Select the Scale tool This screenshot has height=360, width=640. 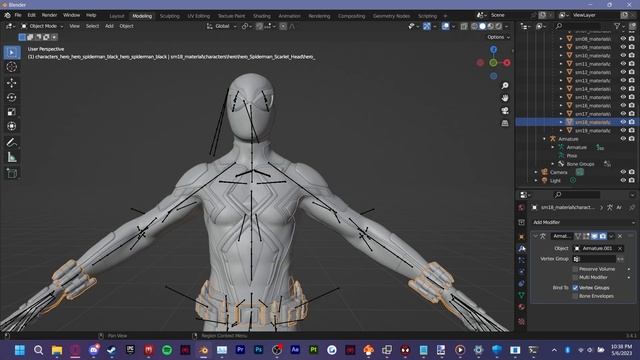click(x=11, y=112)
